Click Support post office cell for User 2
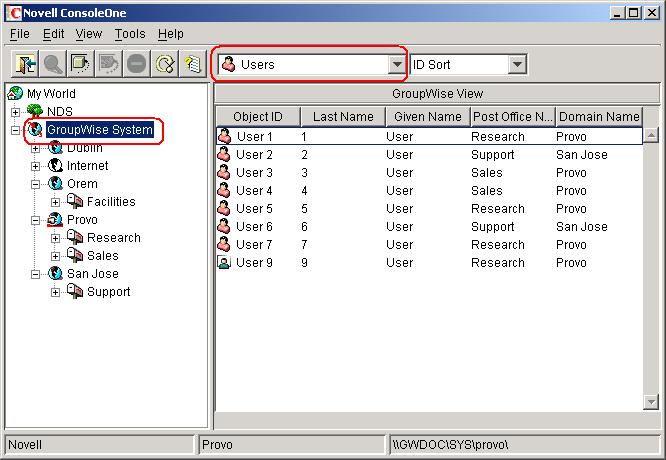Screen dimensions: 666x460 coord(493,155)
